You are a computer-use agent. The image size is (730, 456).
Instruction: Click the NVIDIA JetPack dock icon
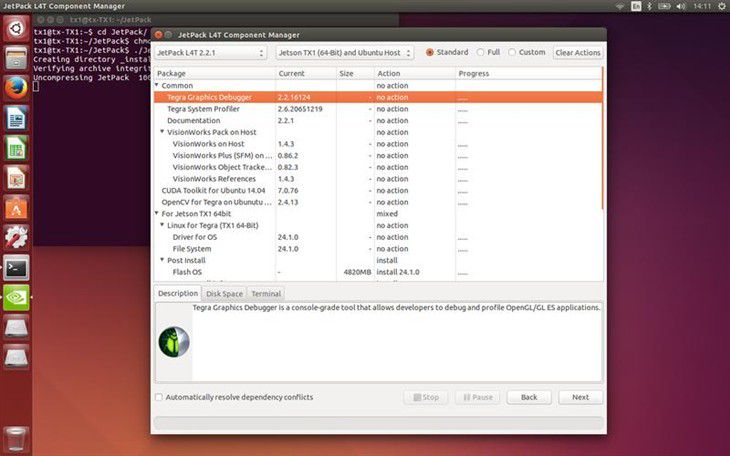coord(16,297)
